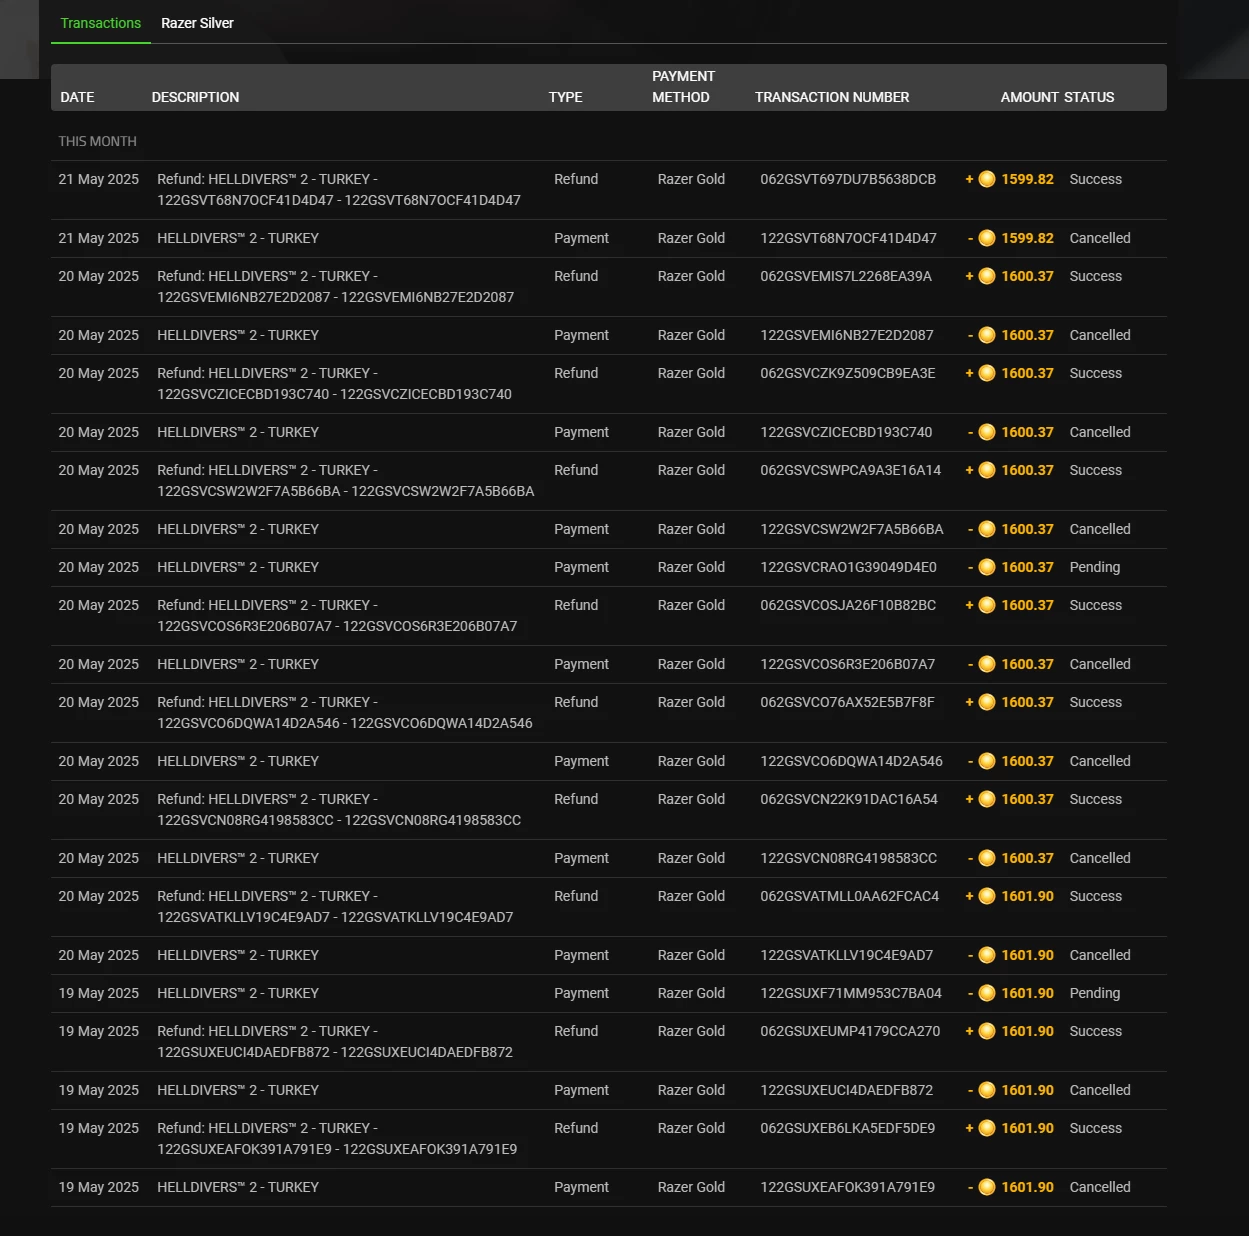Click the refund description mentioning 122GSVCSW2W2F7A5B66BA

(x=346, y=481)
